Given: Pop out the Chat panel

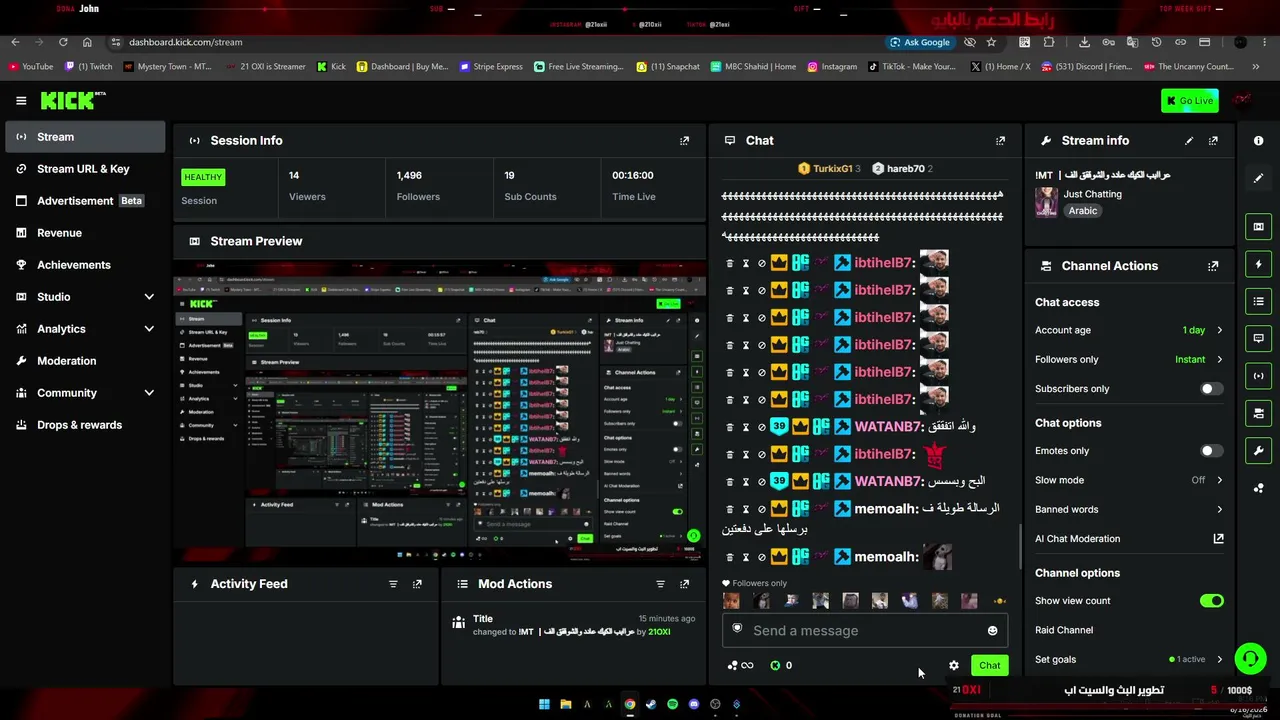Looking at the screenshot, I should (x=1000, y=141).
